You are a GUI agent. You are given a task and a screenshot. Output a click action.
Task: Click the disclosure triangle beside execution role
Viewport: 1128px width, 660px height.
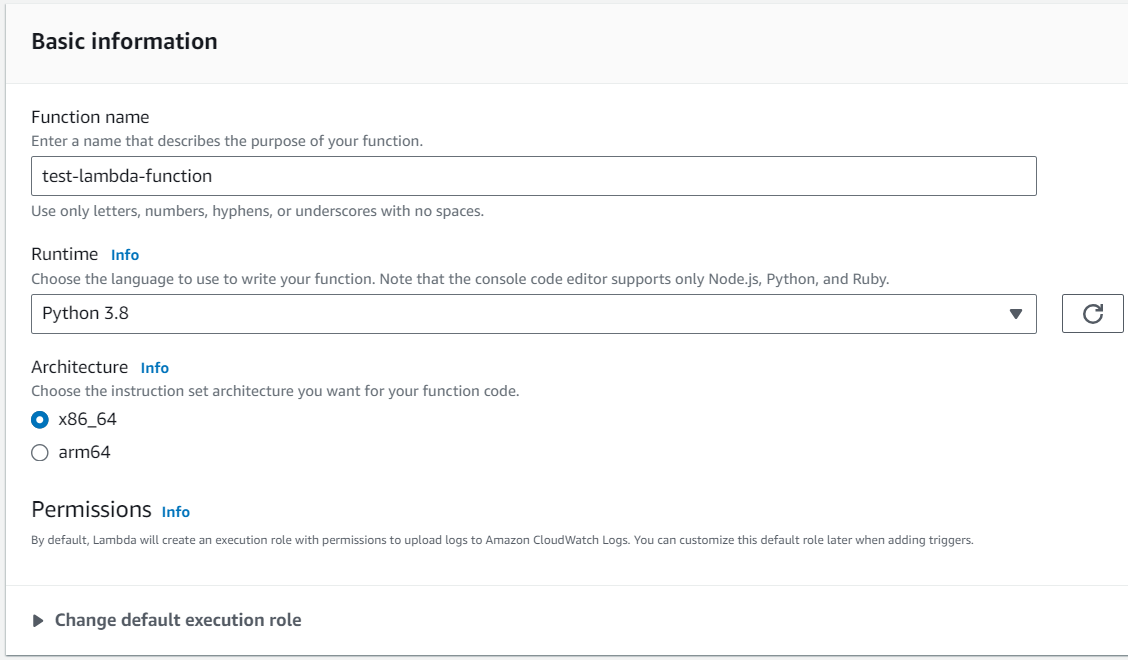point(38,621)
